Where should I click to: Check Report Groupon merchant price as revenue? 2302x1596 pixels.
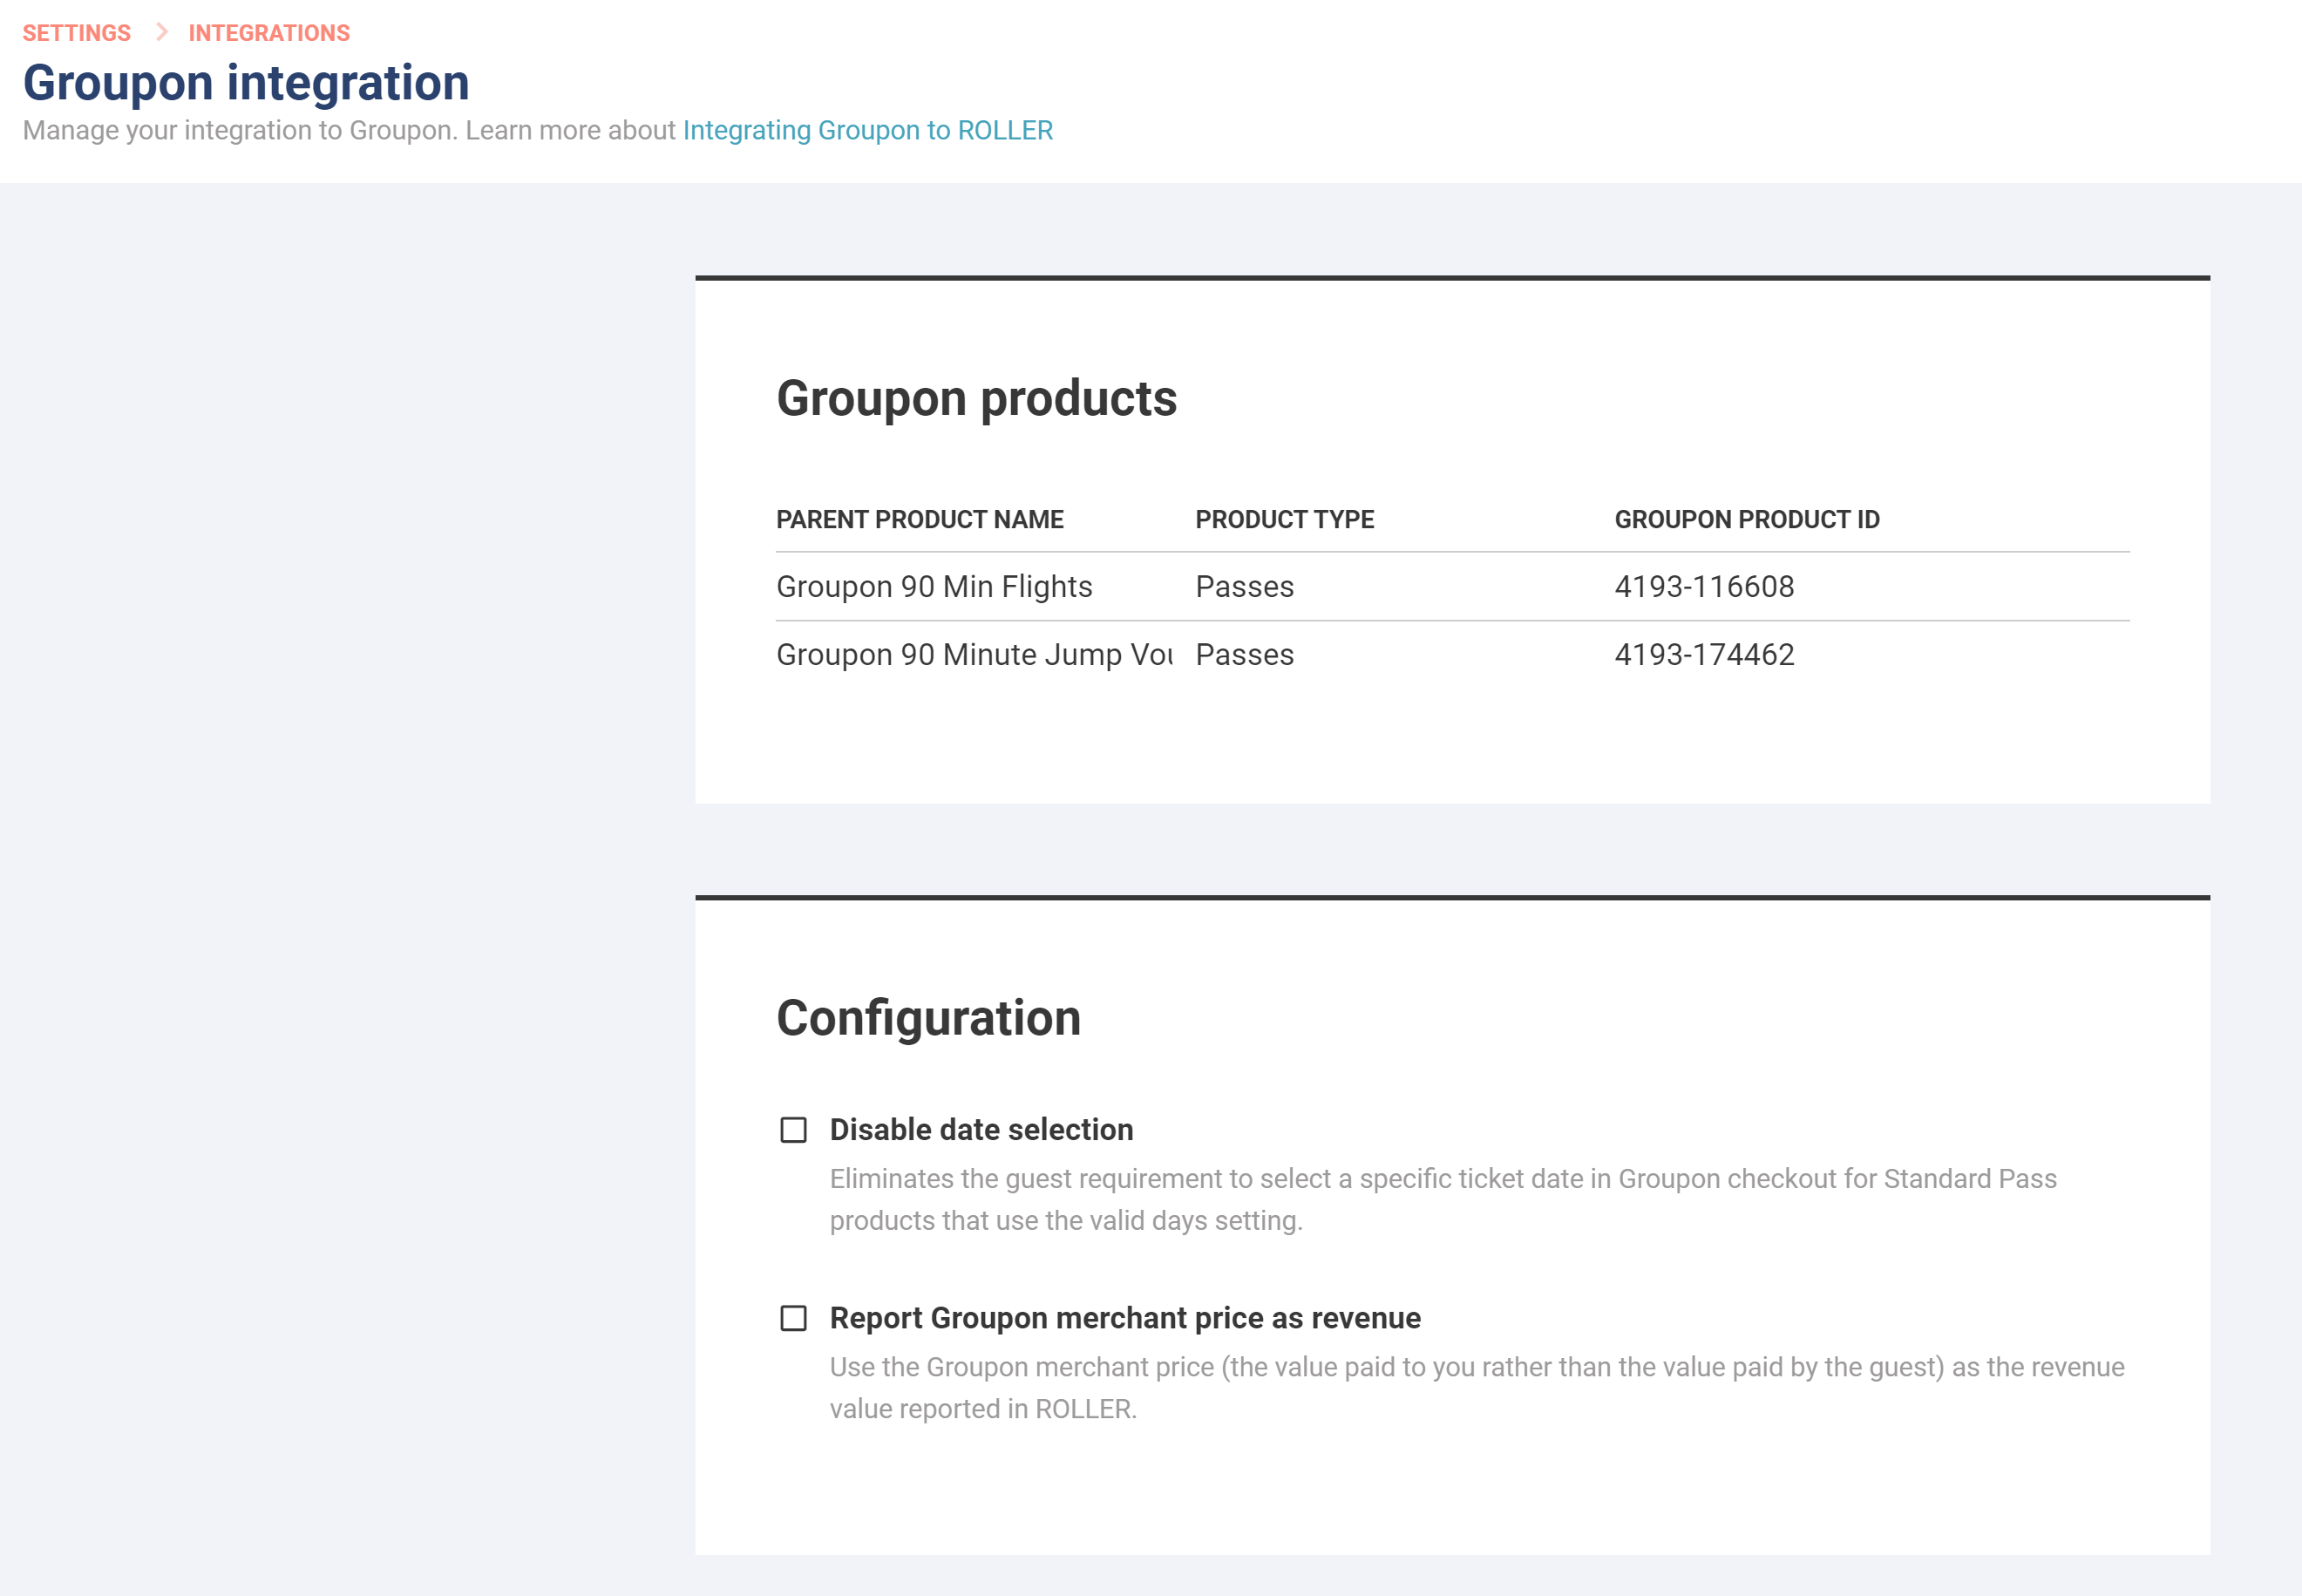[793, 1318]
